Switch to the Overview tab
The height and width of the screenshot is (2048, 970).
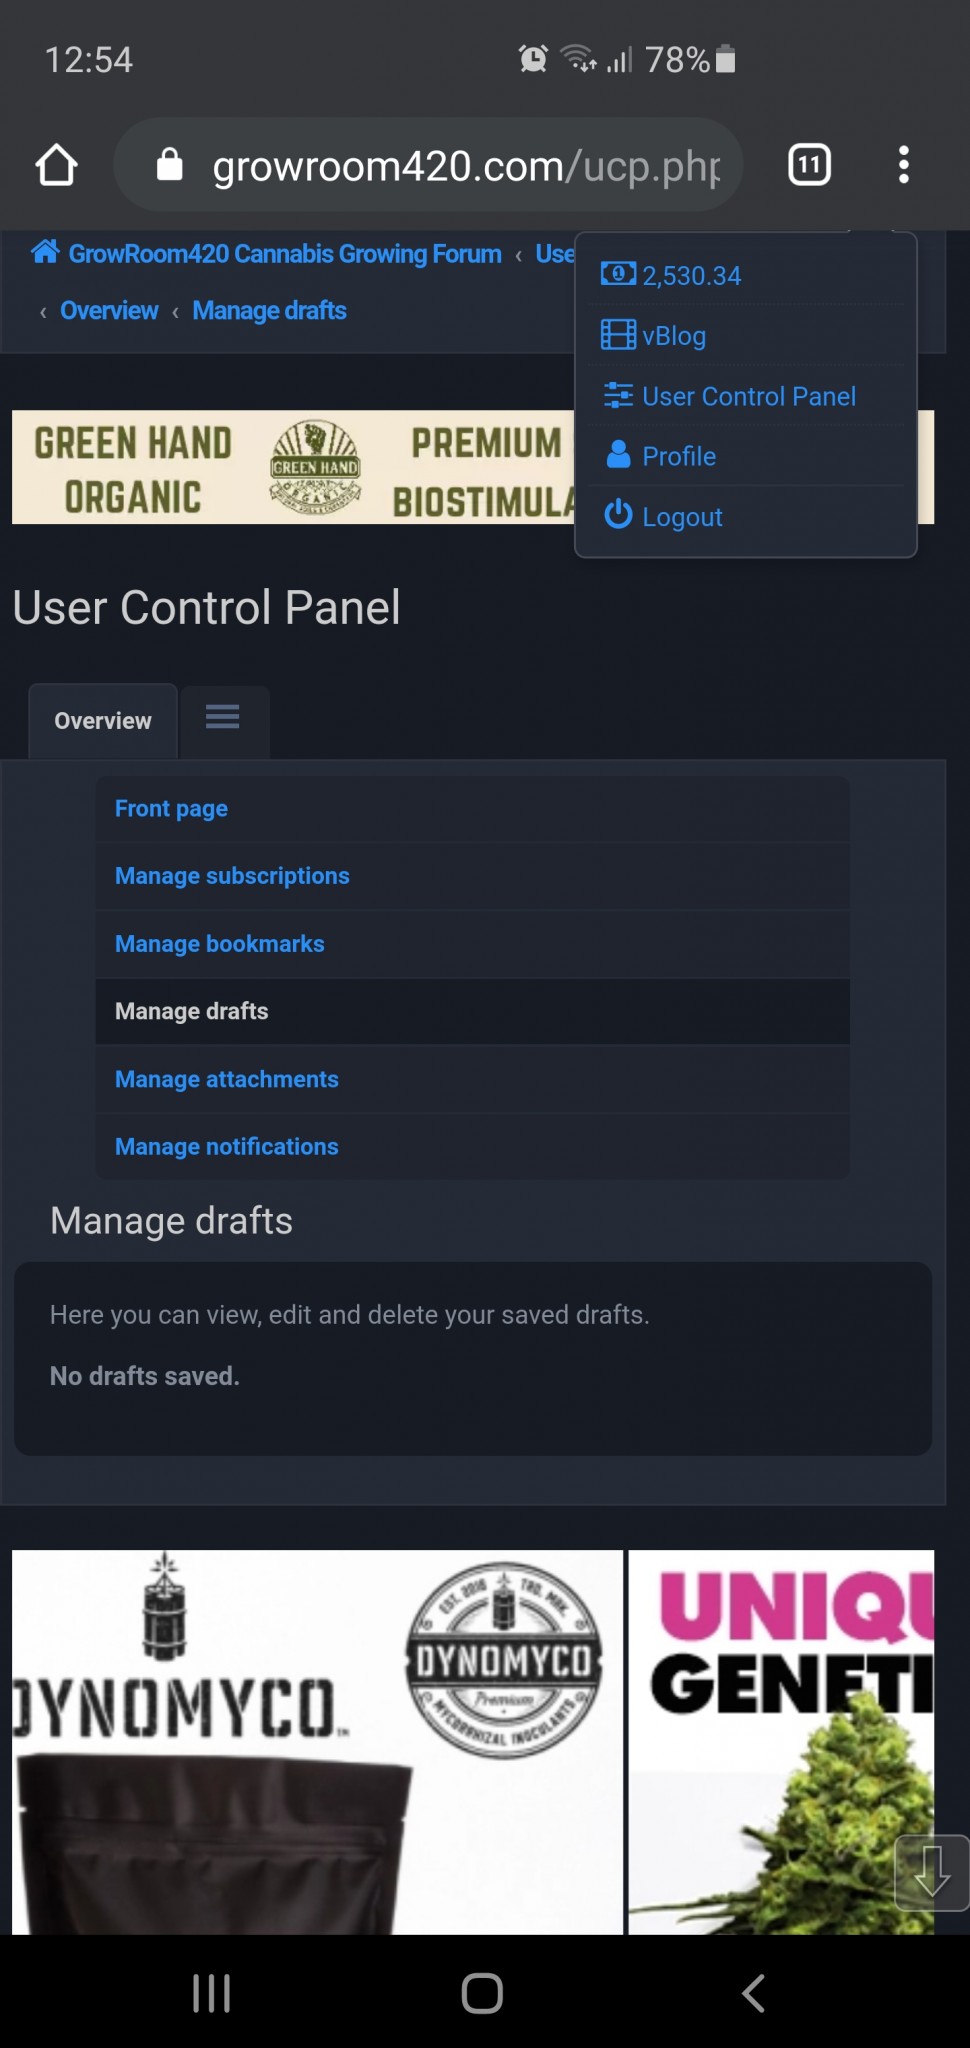tap(103, 721)
